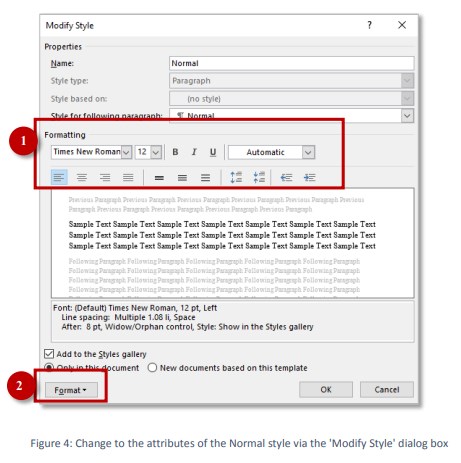
Task: Apply double line spacing icon
Action: (205, 178)
